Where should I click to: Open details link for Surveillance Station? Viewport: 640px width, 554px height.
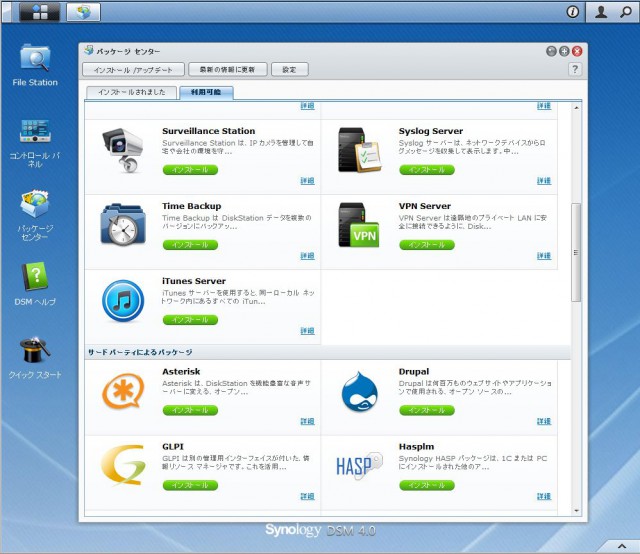click(x=307, y=181)
